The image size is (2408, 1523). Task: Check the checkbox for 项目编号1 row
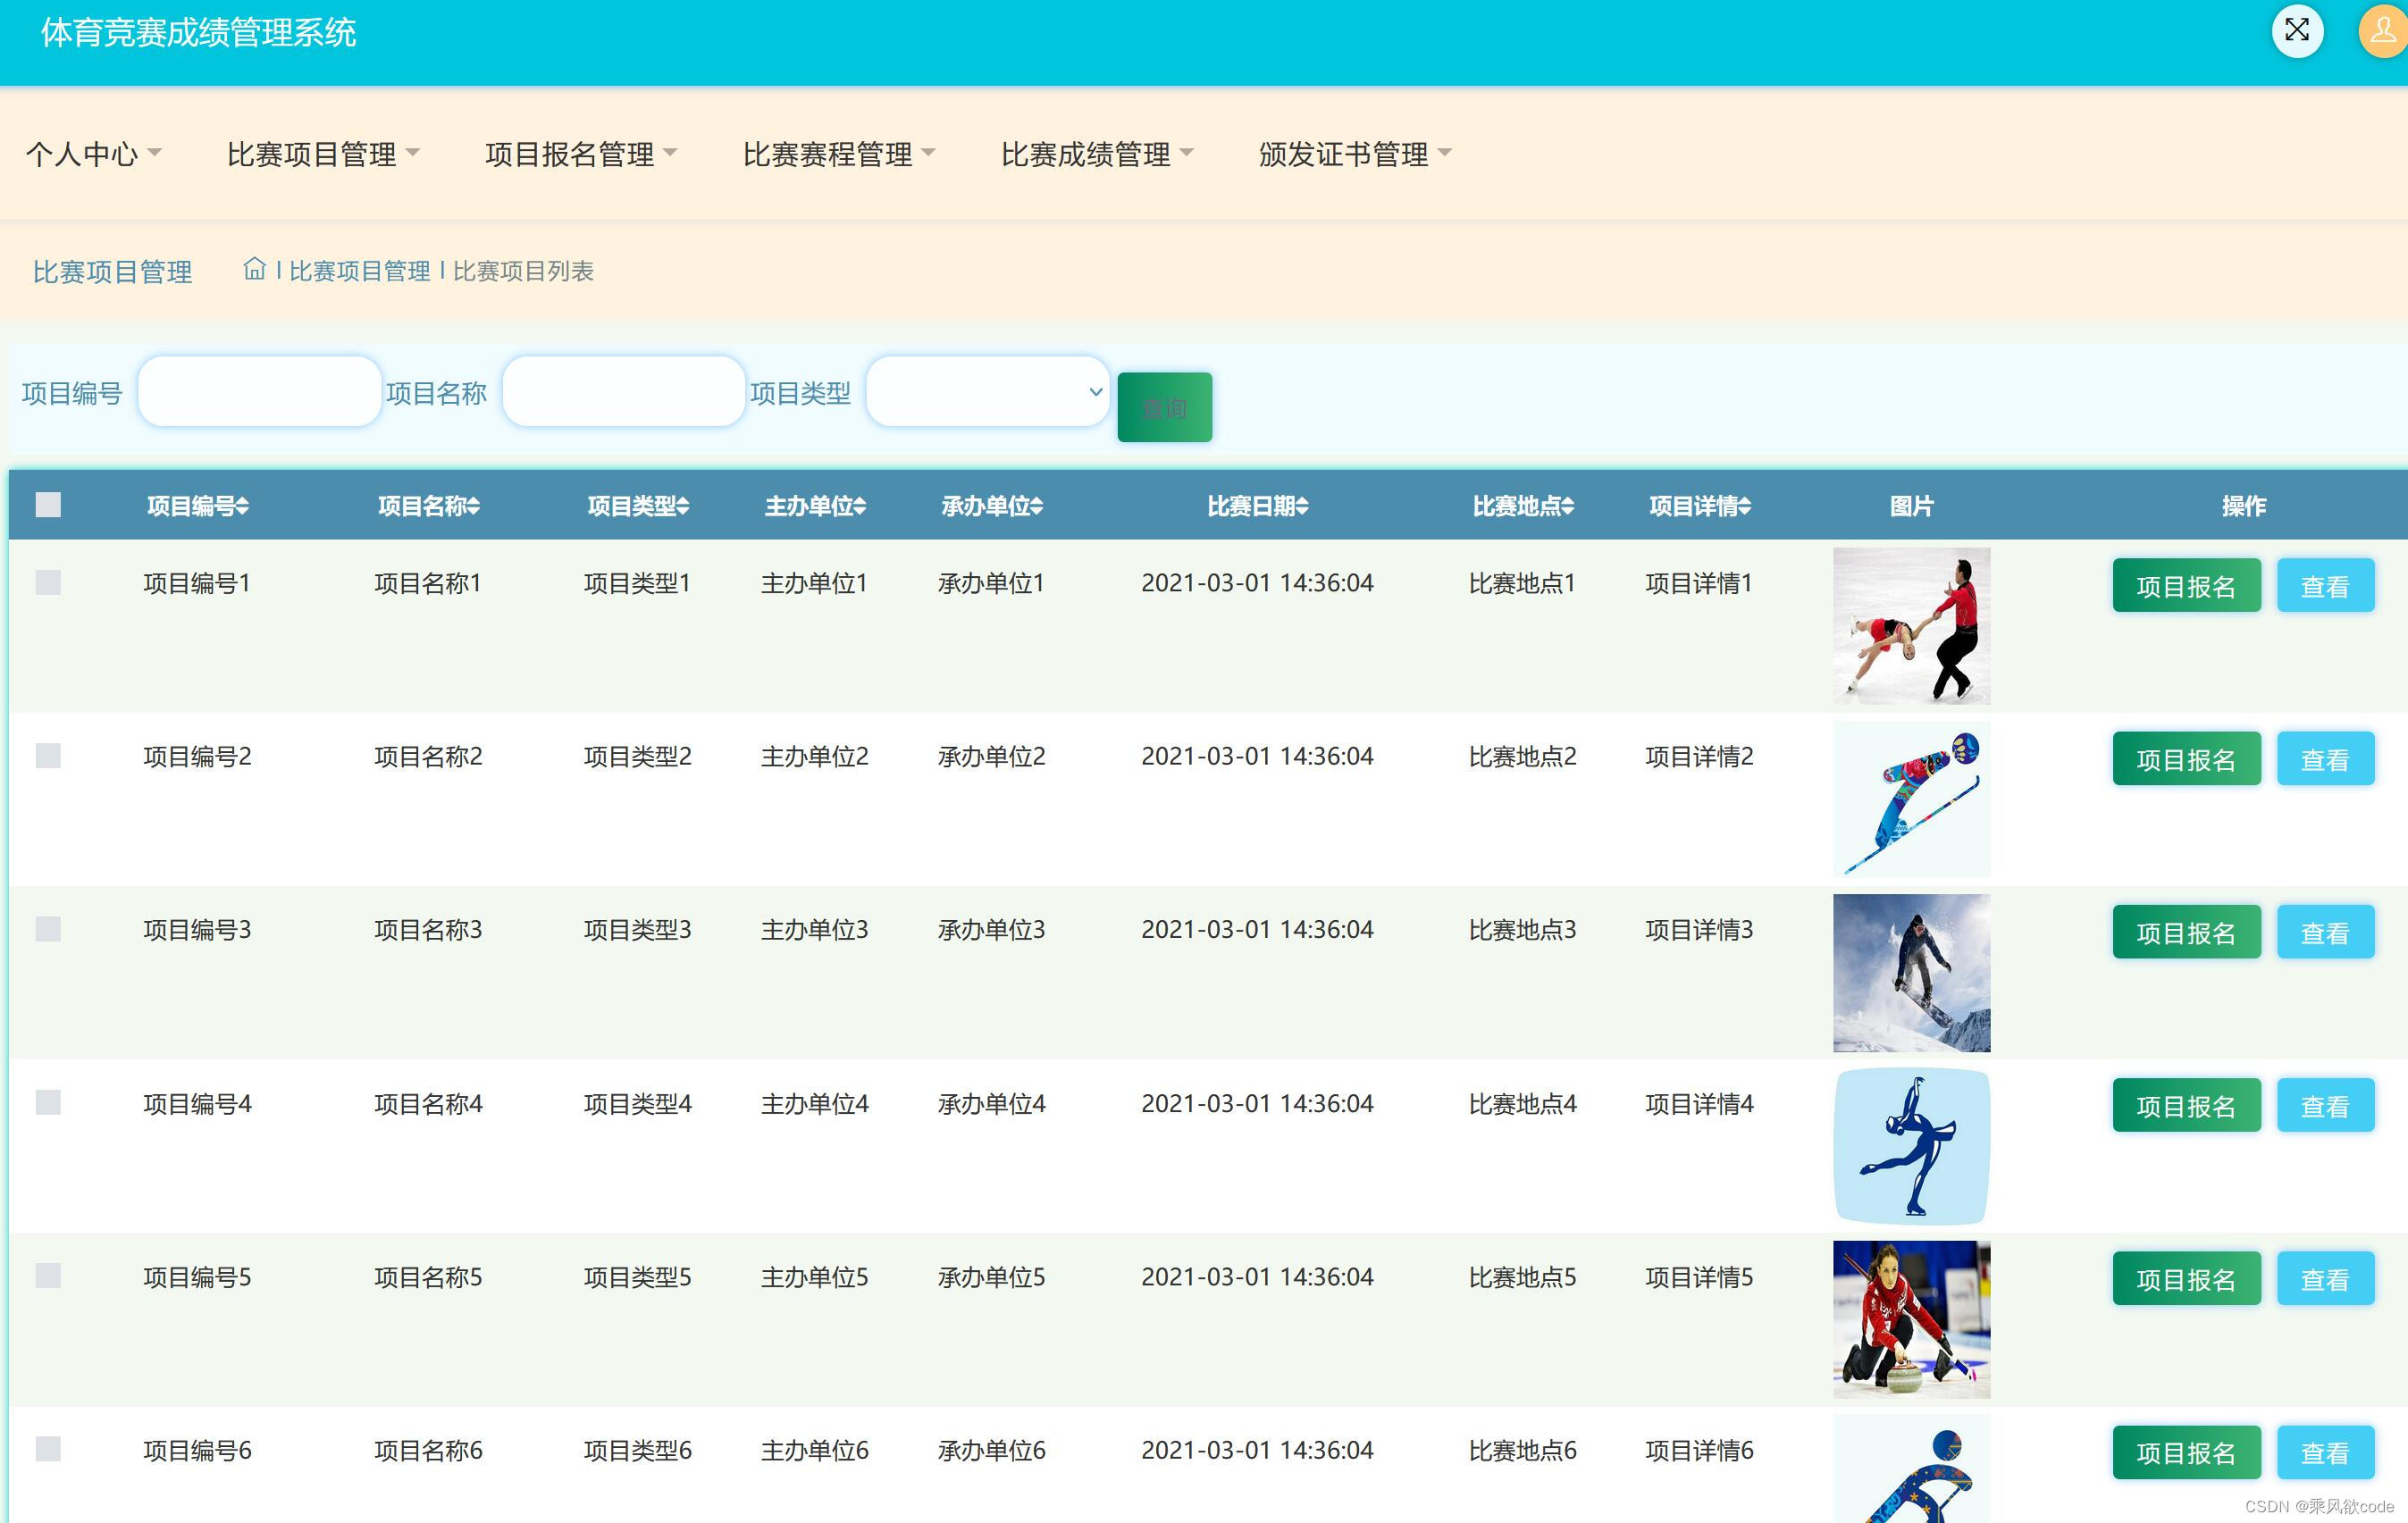click(x=47, y=582)
